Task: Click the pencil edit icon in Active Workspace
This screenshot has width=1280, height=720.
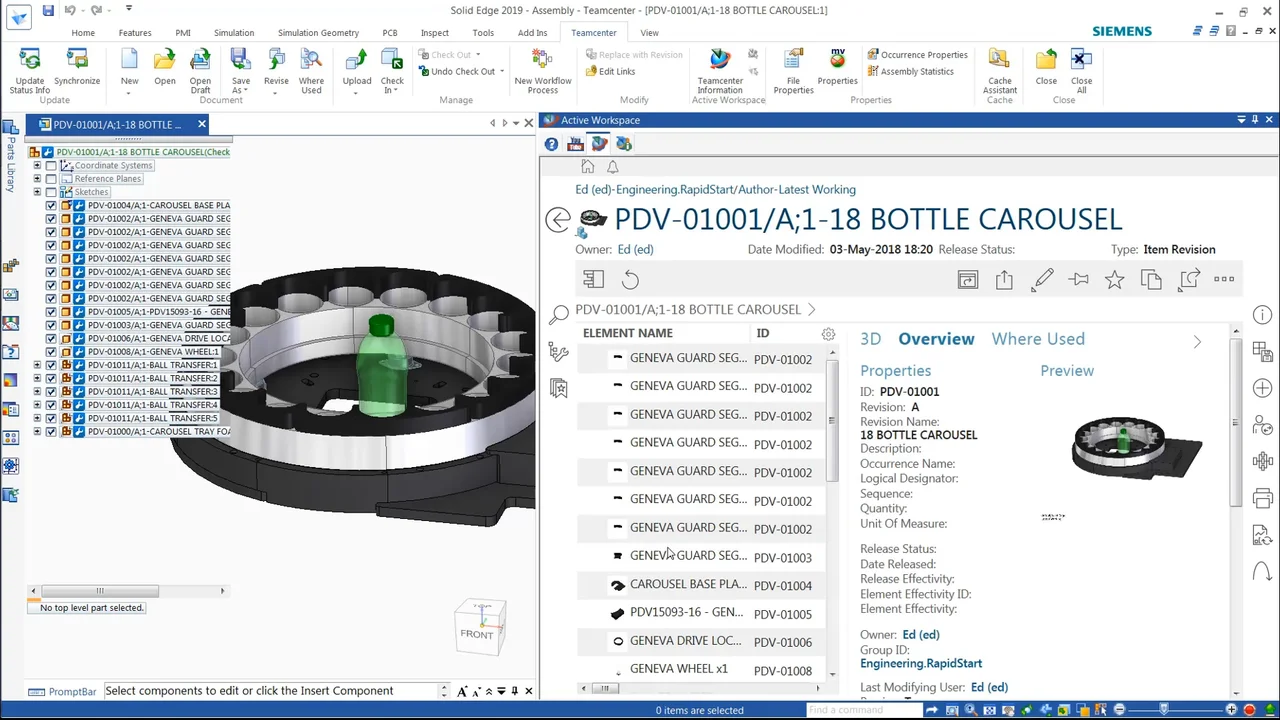Action: click(1042, 280)
